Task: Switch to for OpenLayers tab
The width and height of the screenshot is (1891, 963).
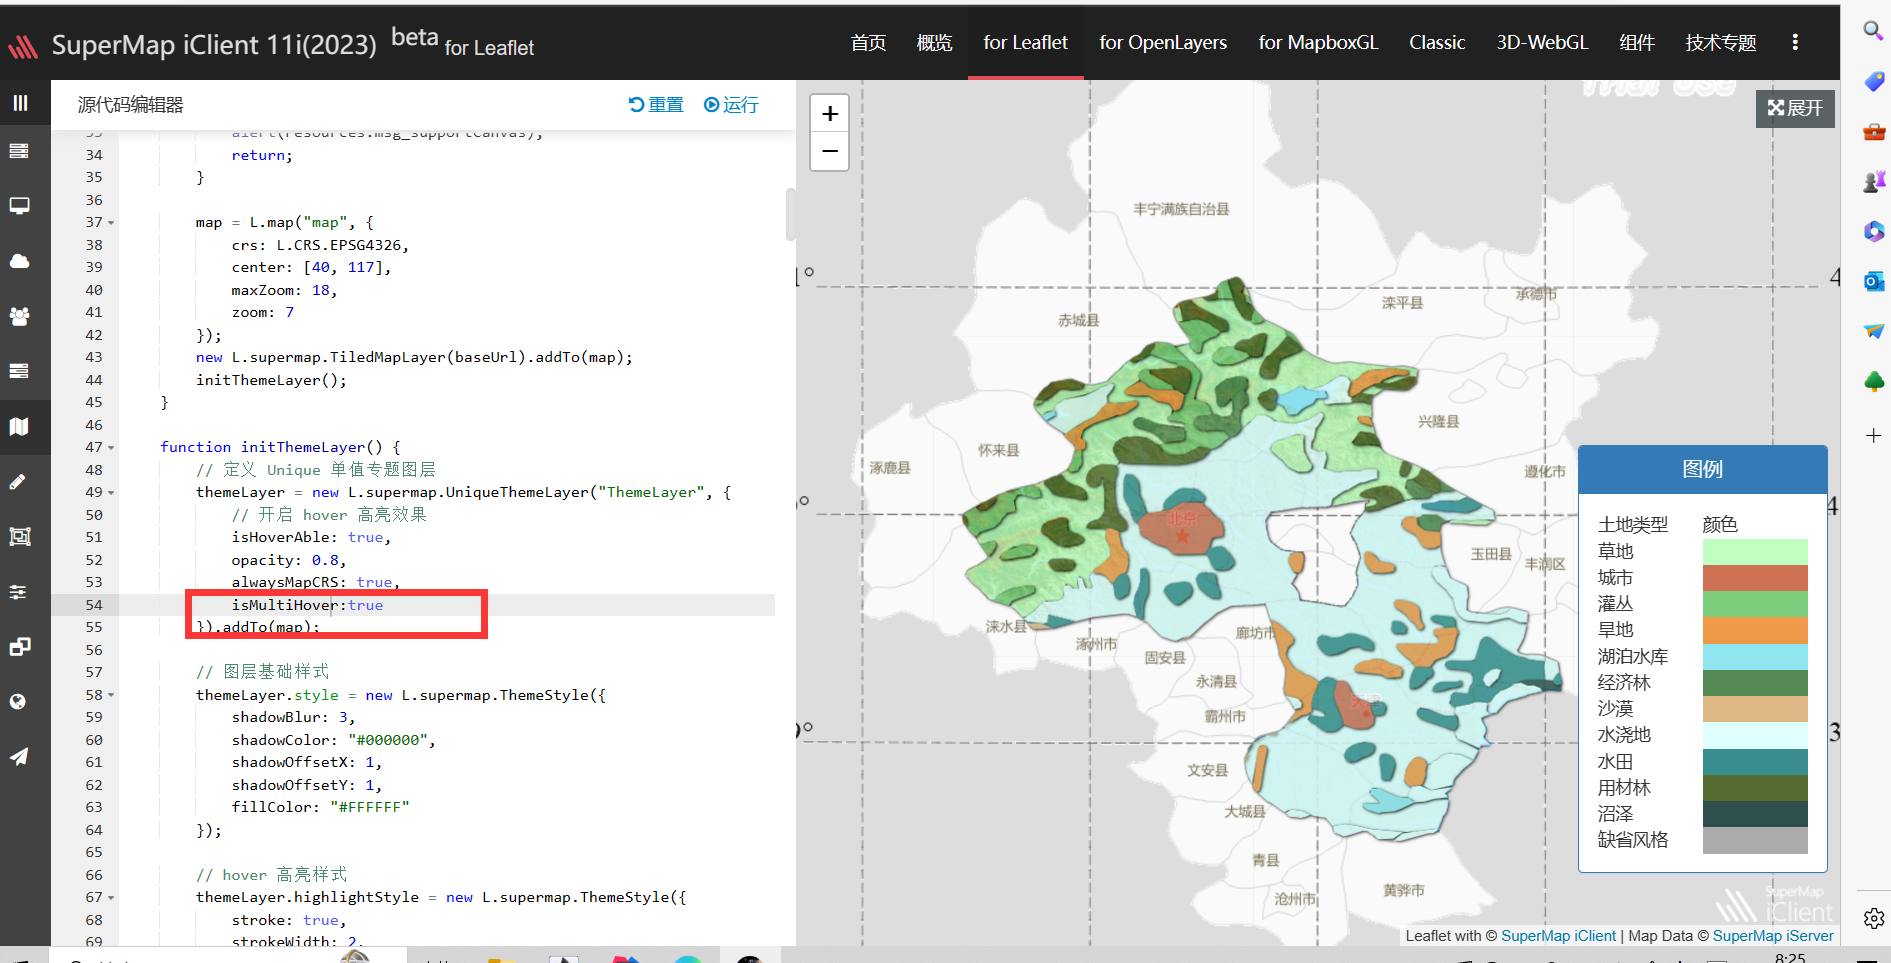Action: [x=1163, y=42]
